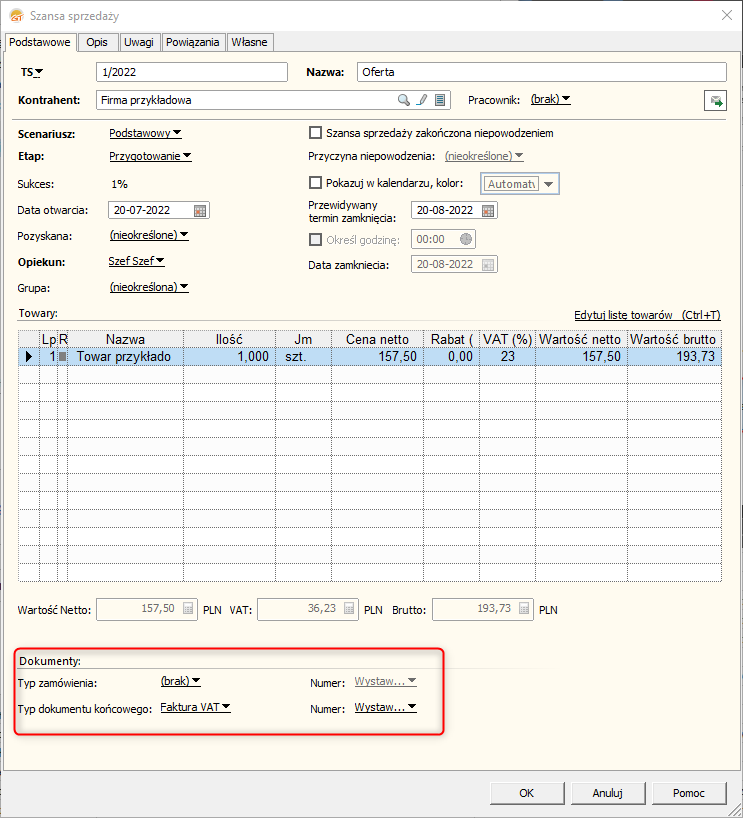Image resolution: width=743 pixels, height=818 pixels.
Task: Click the VAT cell showing 23
Action: (x=507, y=357)
